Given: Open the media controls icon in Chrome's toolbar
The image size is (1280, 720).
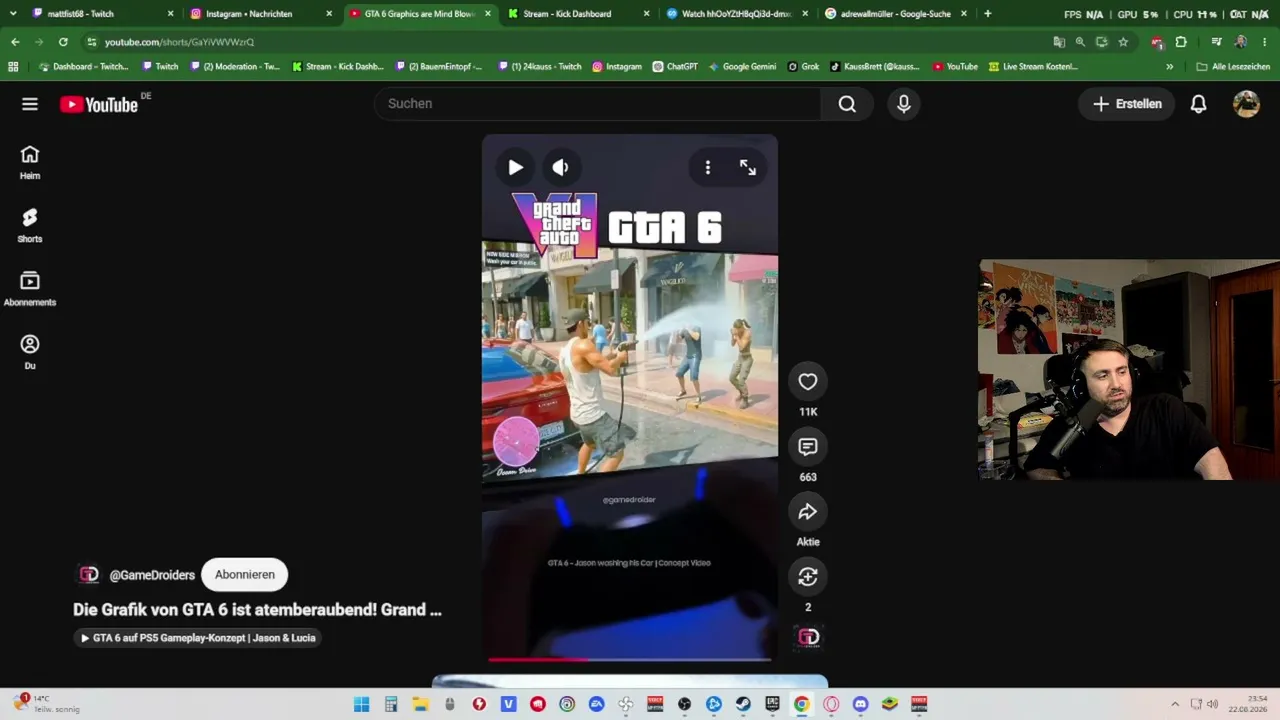Looking at the screenshot, I should coord(1216,42).
